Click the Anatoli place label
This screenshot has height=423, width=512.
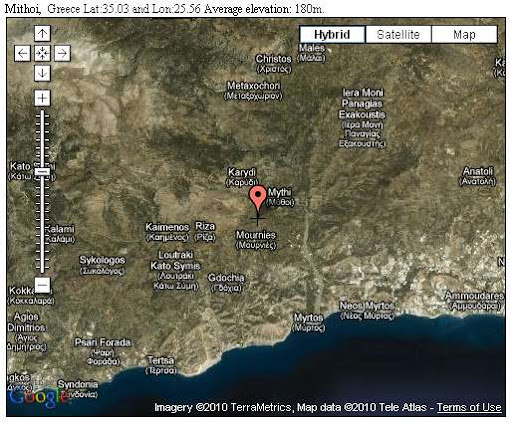pyautogui.click(x=478, y=176)
